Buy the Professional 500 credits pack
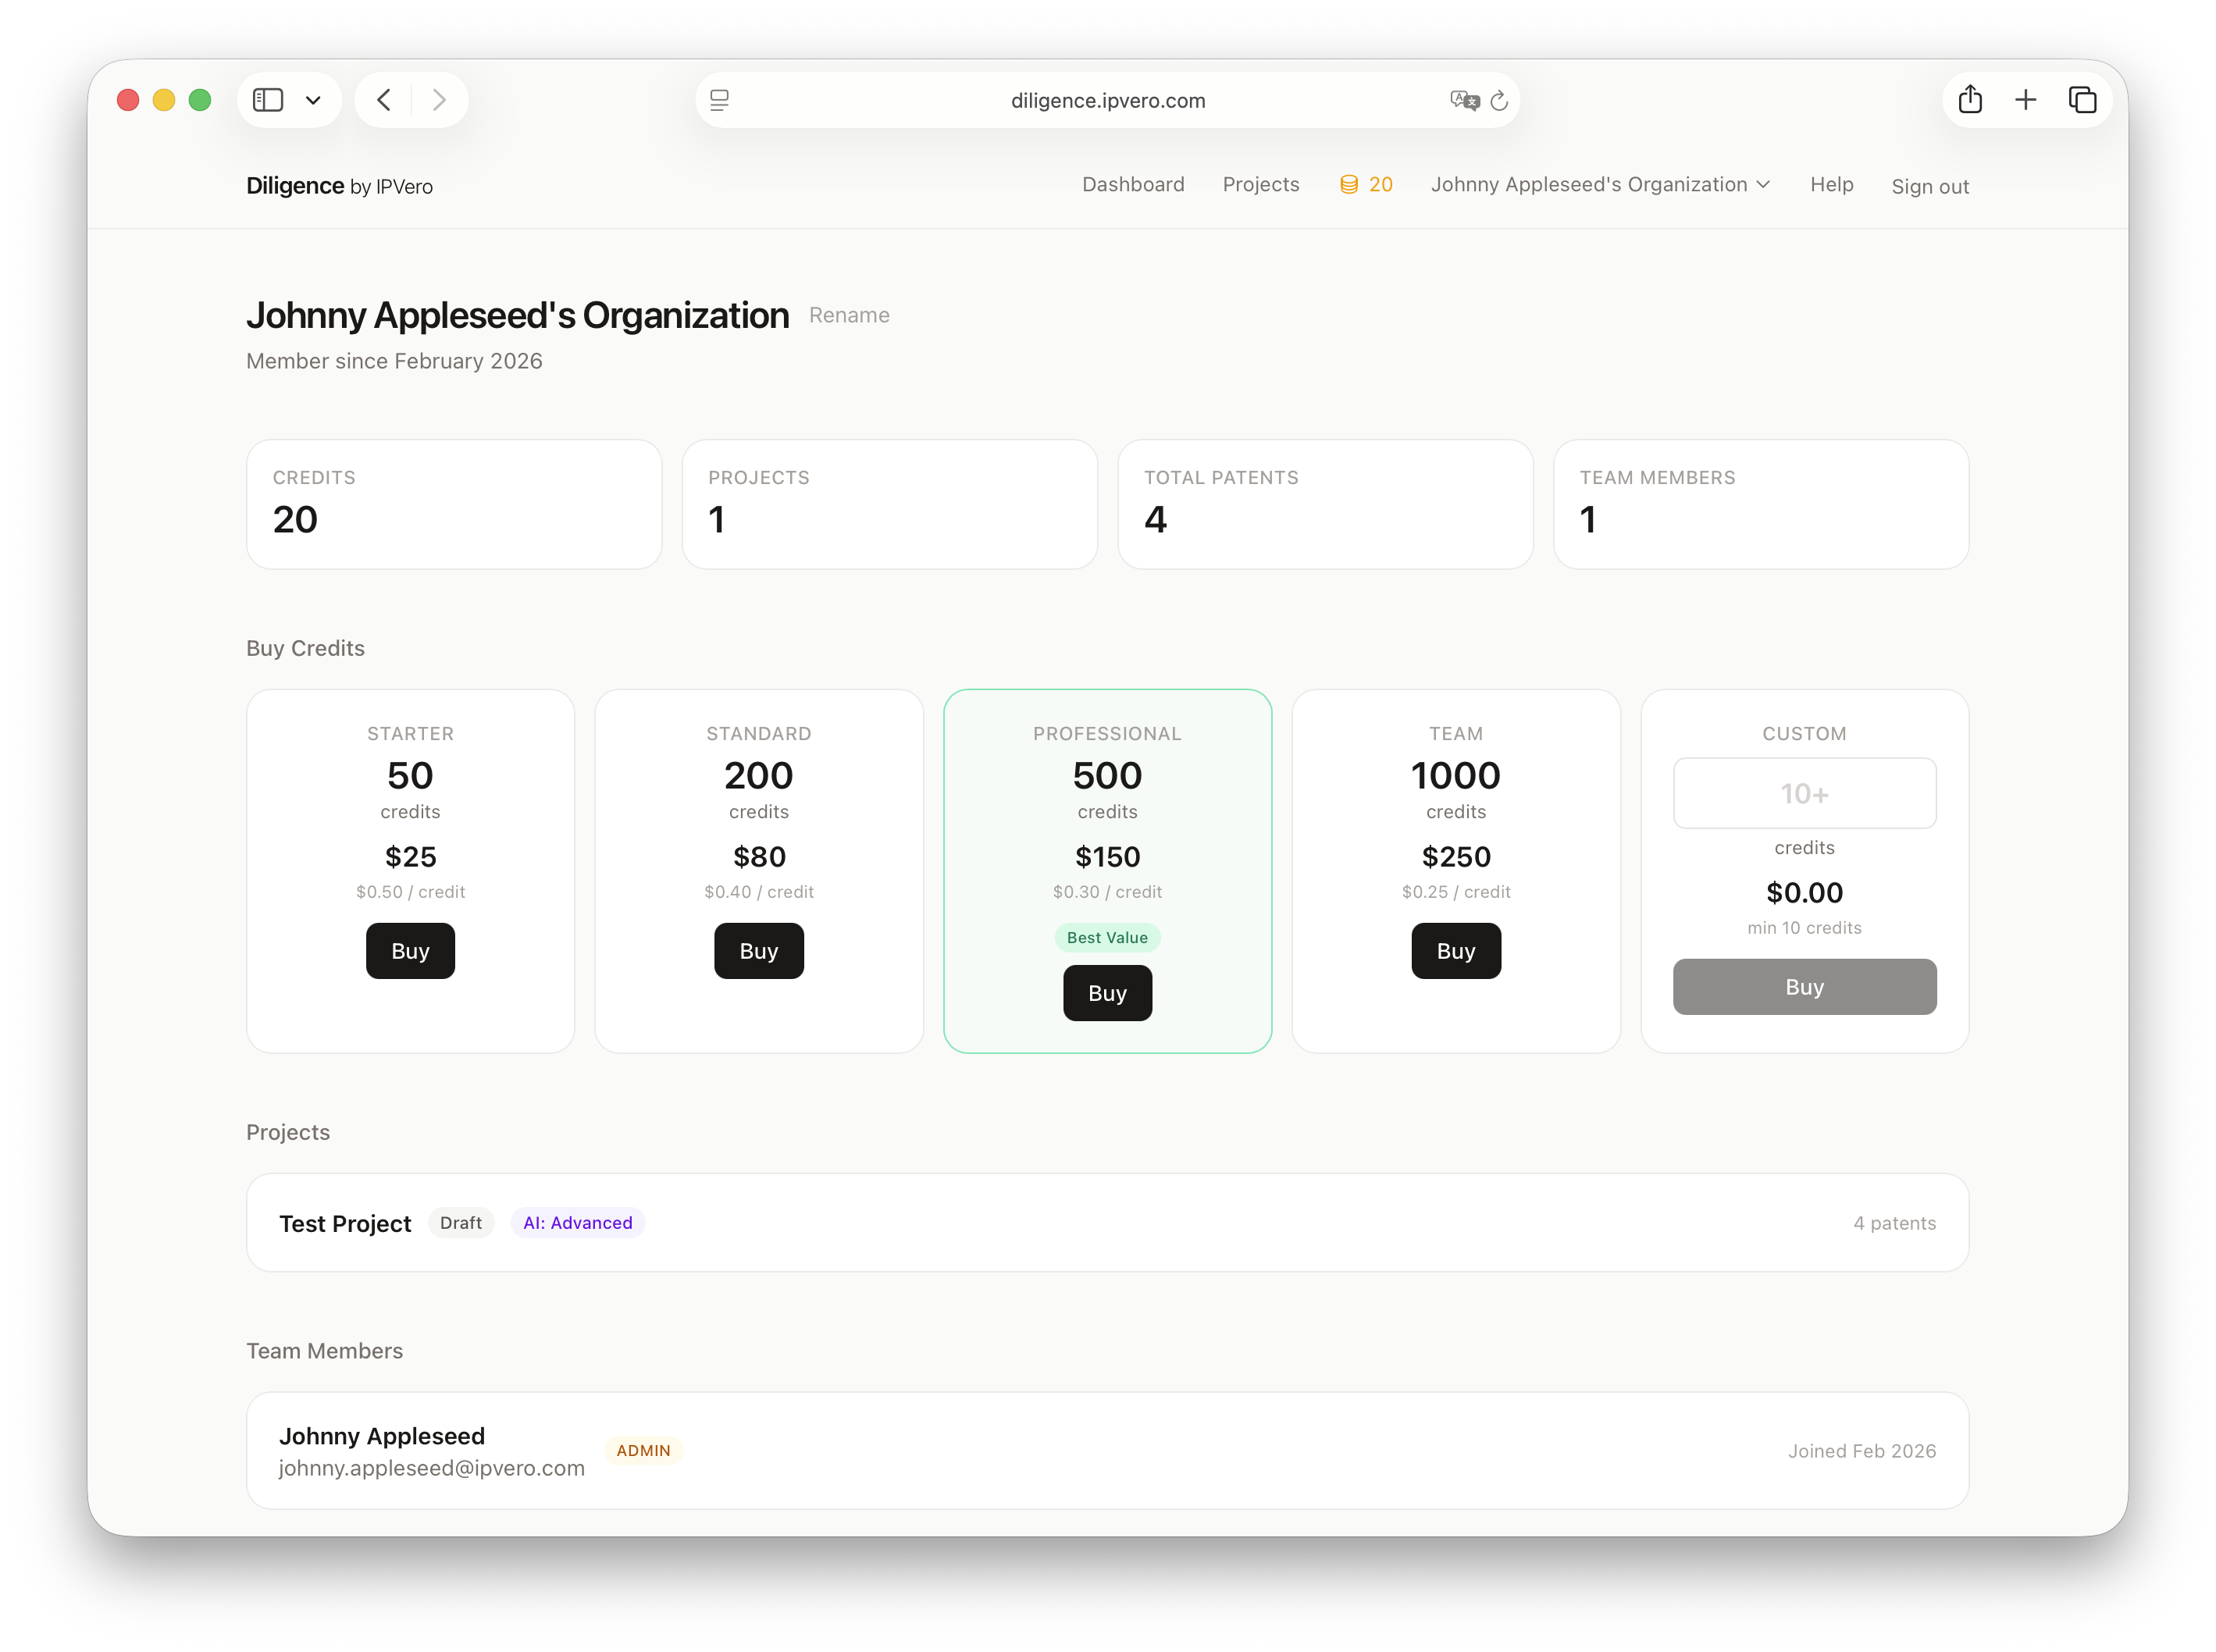This screenshot has width=2216, height=1652. pyautogui.click(x=1107, y=992)
